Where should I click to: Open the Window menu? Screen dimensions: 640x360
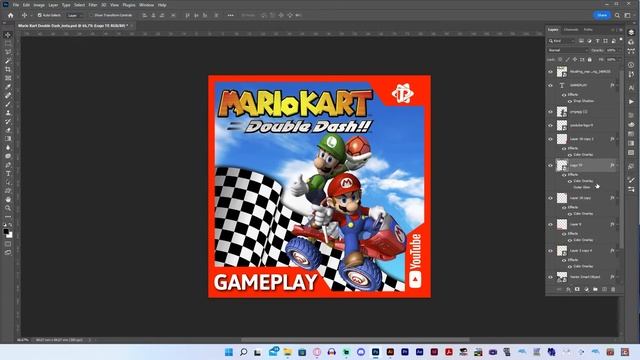point(147,5)
